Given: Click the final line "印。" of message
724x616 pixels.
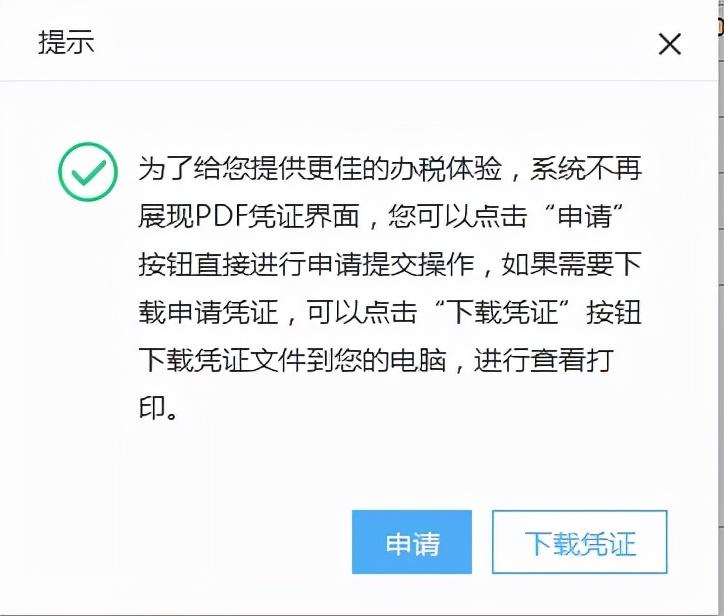Looking at the screenshot, I should pyautogui.click(x=158, y=408).
